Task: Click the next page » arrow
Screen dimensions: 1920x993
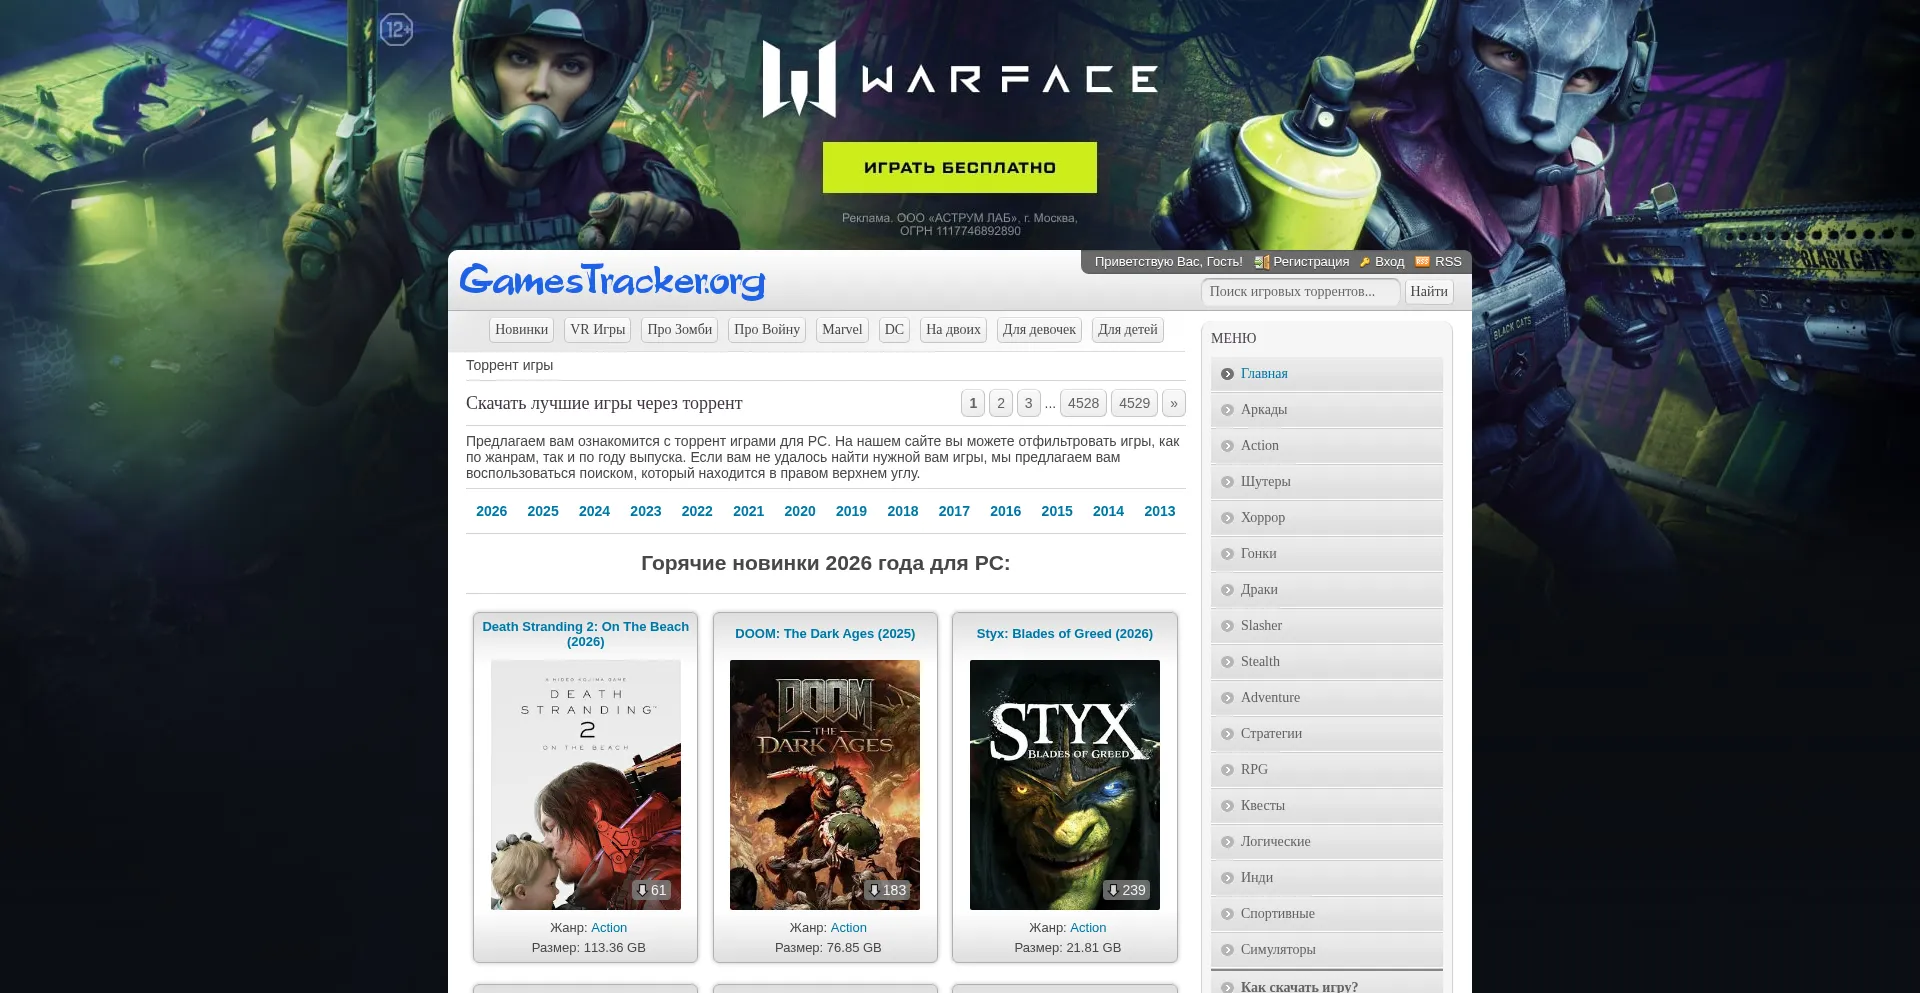Action: [x=1174, y=403]
